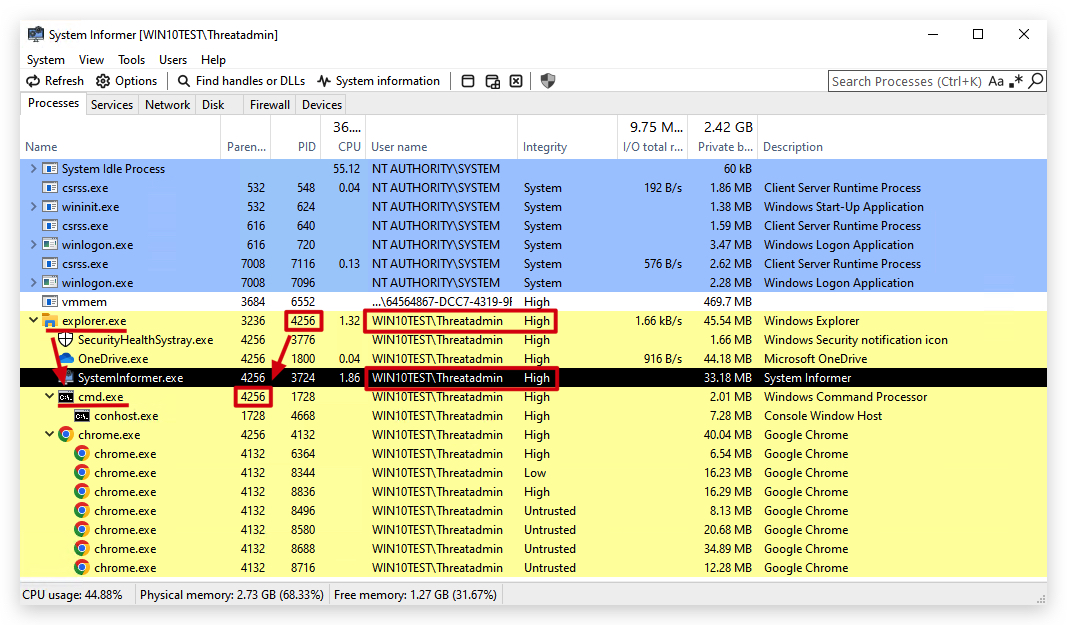Select the SystemInformer.exe process row

534,377
